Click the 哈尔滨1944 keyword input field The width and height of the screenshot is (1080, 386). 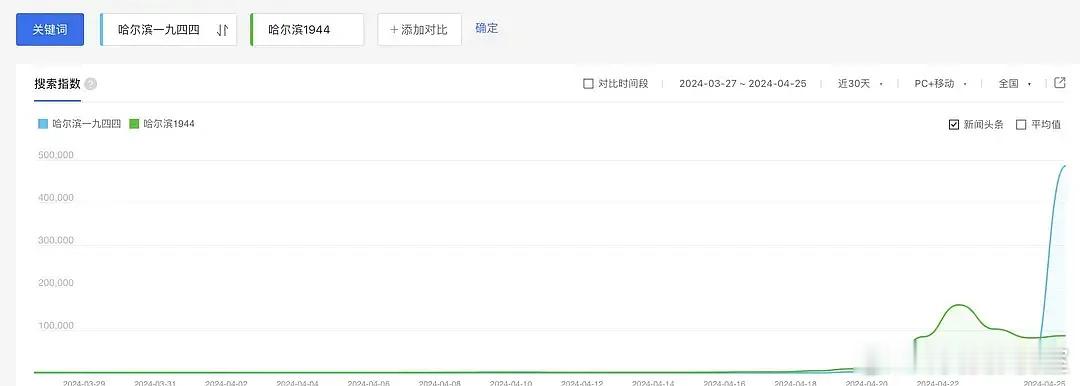307,30
